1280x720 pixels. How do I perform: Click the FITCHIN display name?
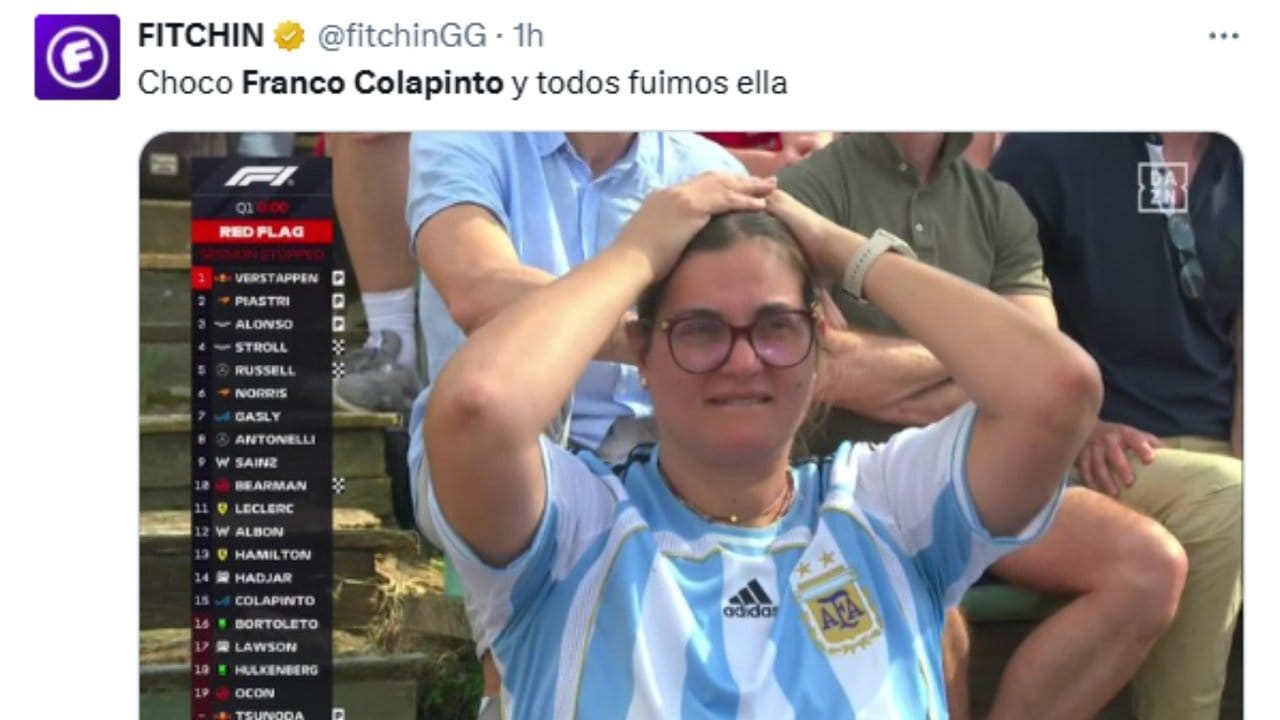pos(201,36)
